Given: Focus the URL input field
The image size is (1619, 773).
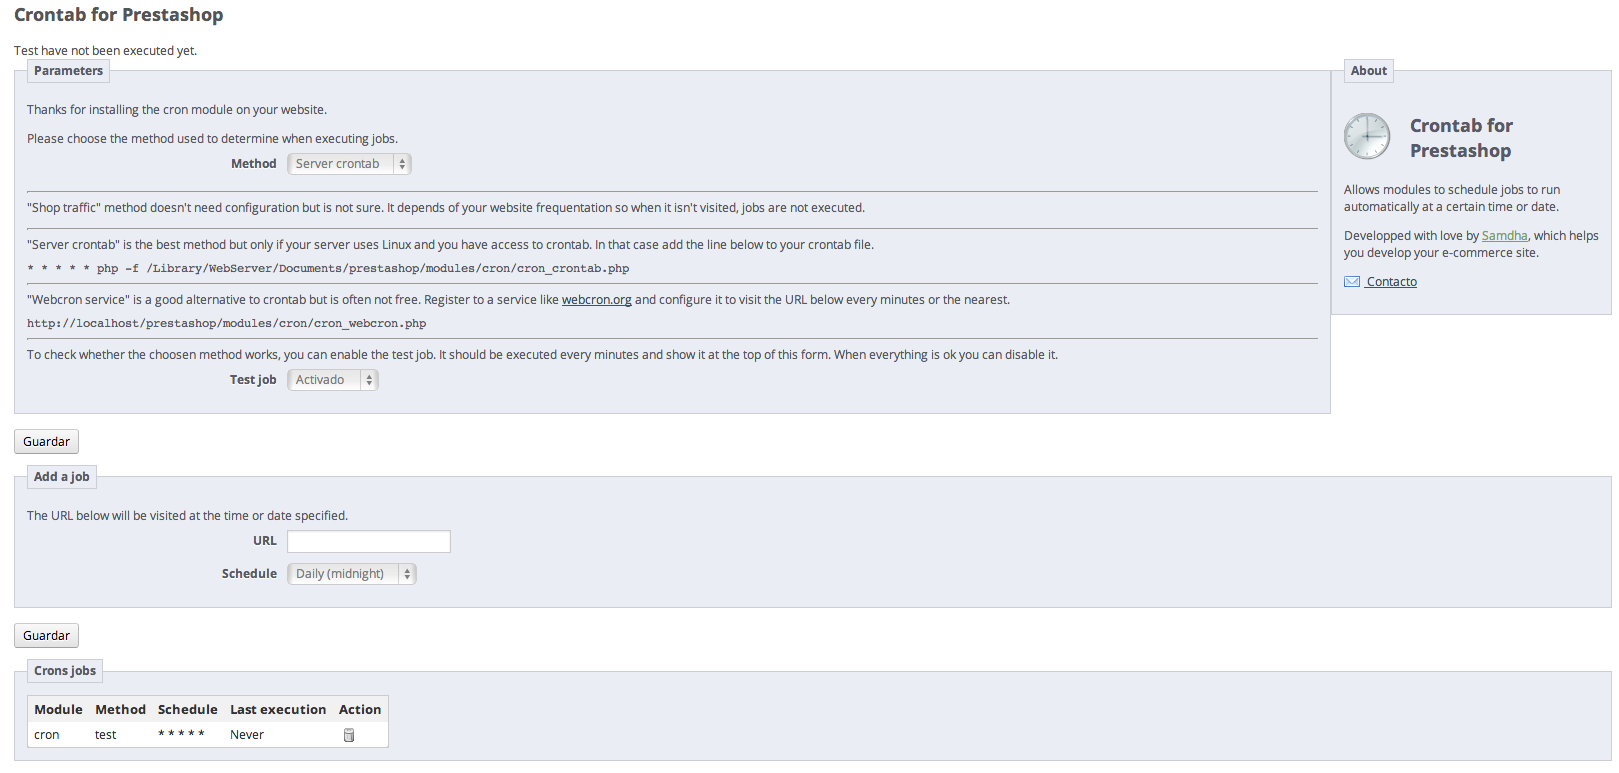Looking at the screenshot, I should click(x=368, y=541).
